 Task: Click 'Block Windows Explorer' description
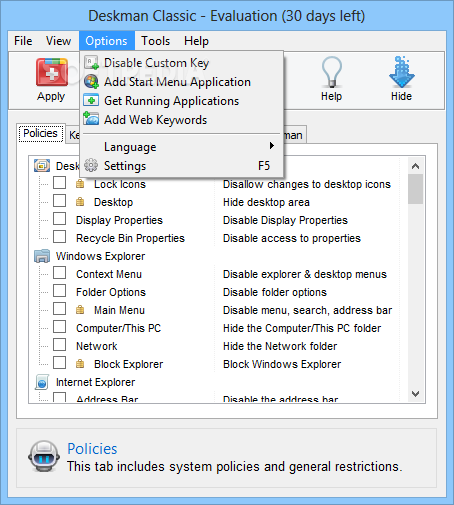click(282, 364)
